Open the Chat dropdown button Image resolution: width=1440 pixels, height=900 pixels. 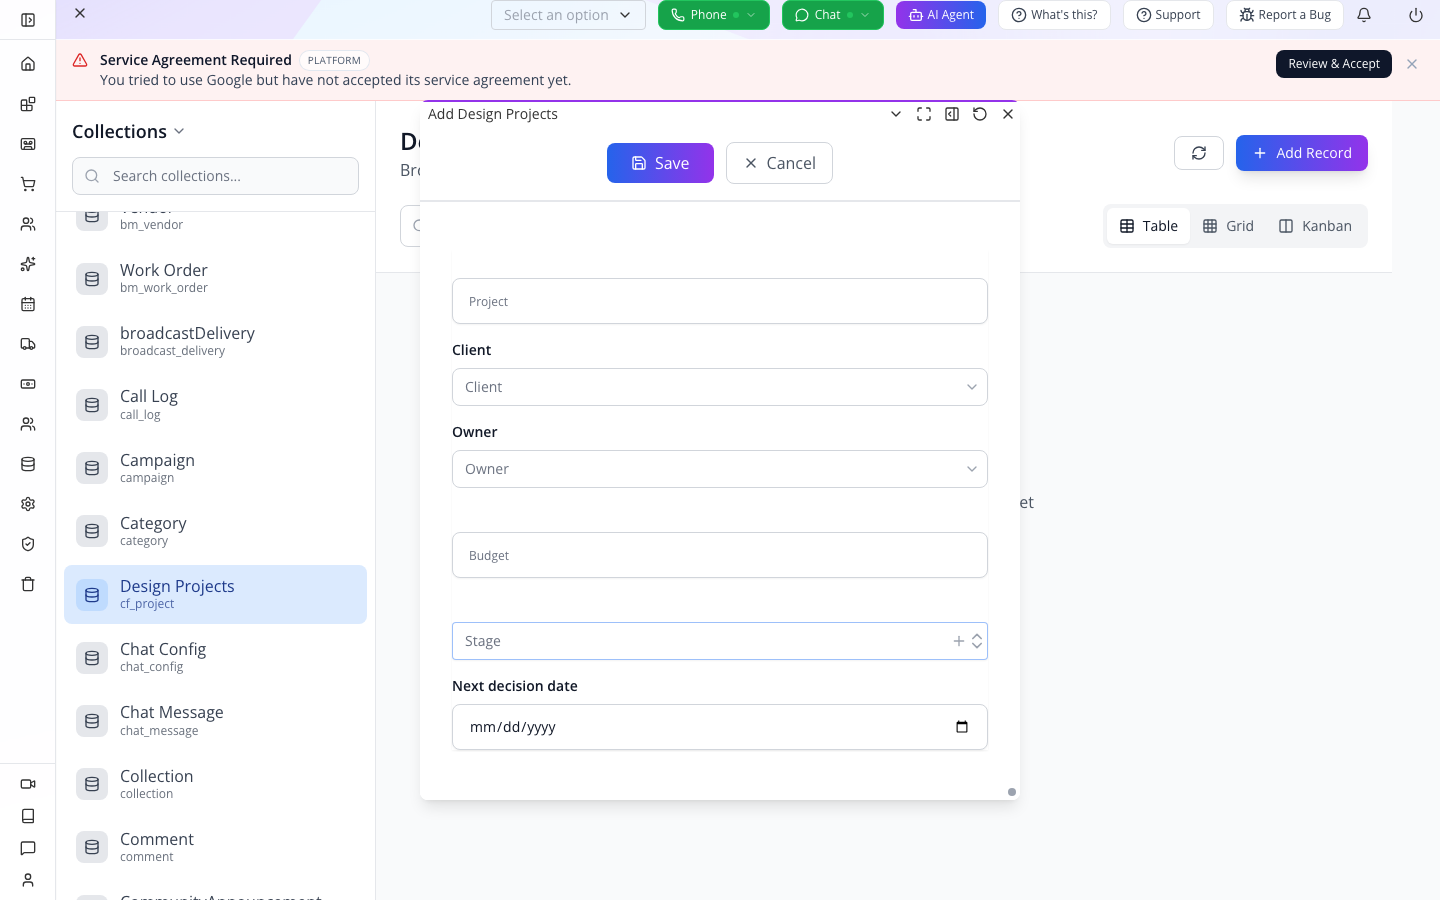coord(833,15)
